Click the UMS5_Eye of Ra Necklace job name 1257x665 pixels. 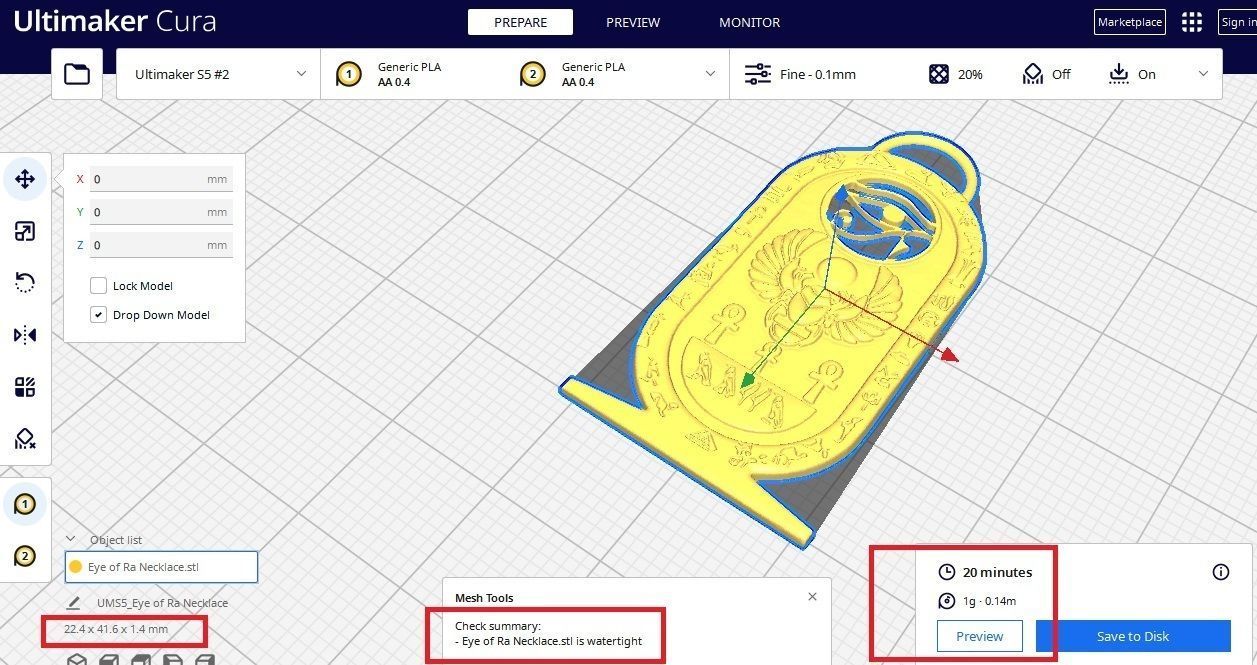(162, 603)
